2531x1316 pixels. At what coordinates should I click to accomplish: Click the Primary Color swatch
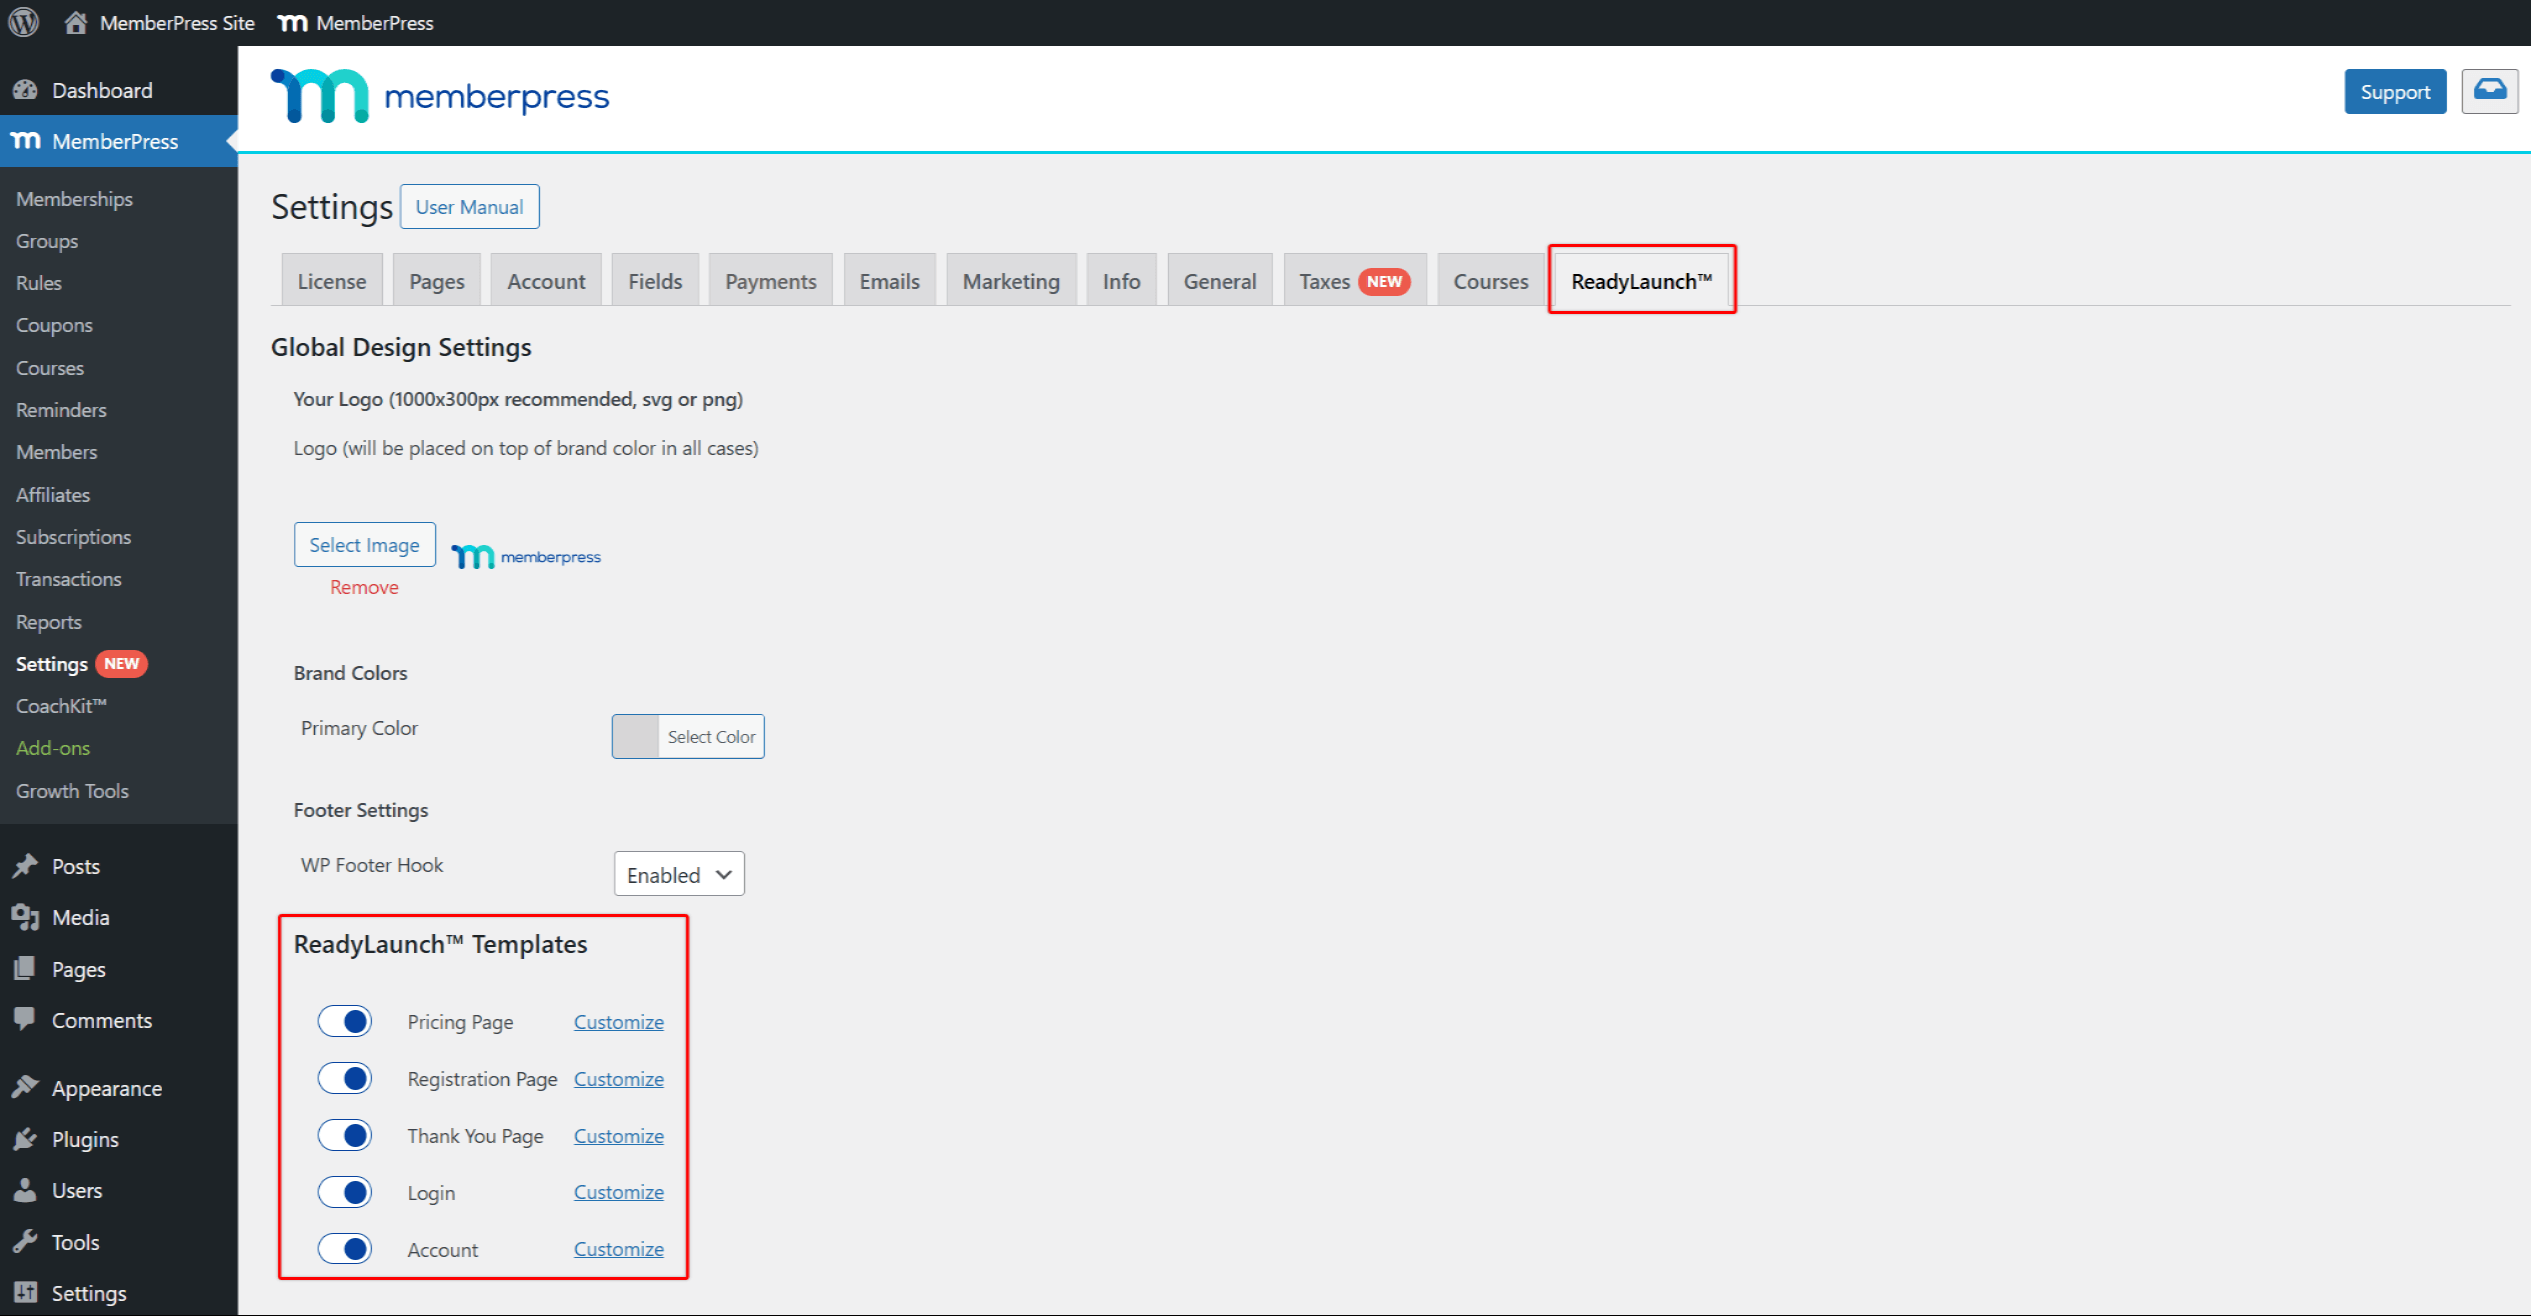click(x=635, y=736)
